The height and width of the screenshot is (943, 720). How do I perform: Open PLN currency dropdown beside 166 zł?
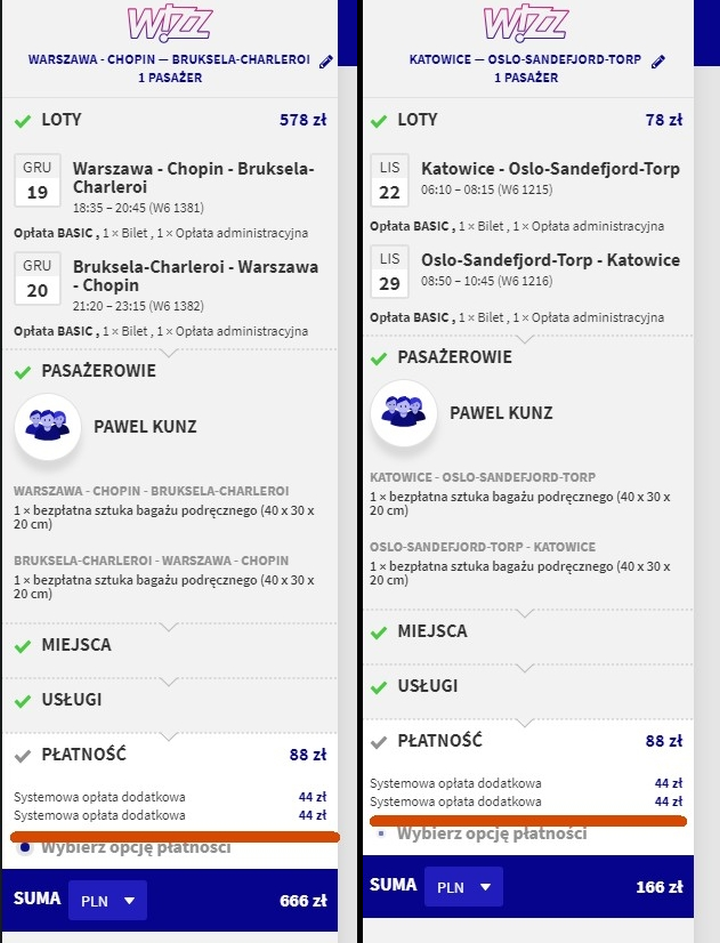tap(464, 887)
